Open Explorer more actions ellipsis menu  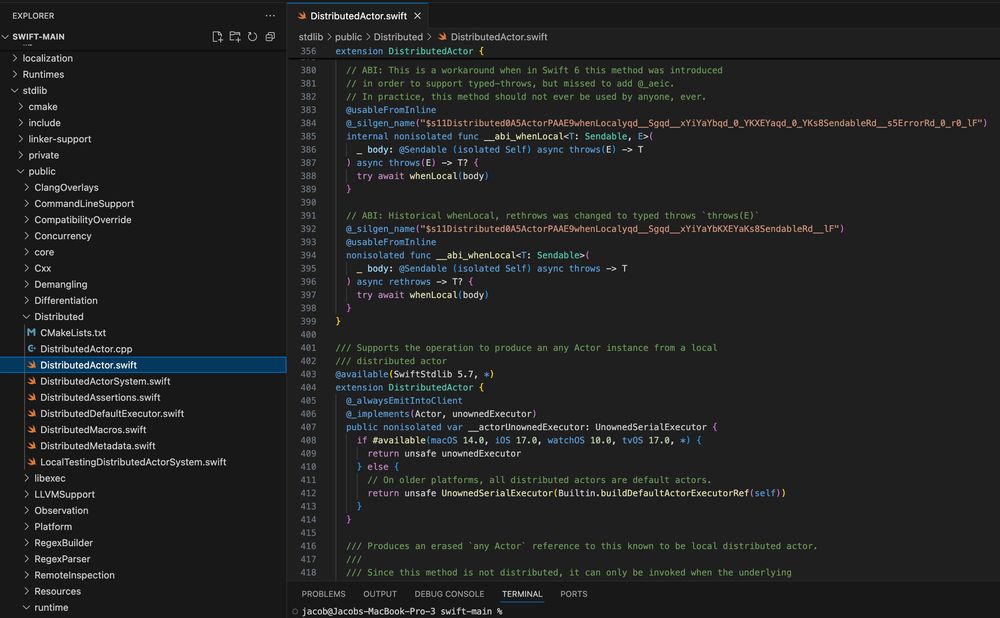tap(270, 15)
